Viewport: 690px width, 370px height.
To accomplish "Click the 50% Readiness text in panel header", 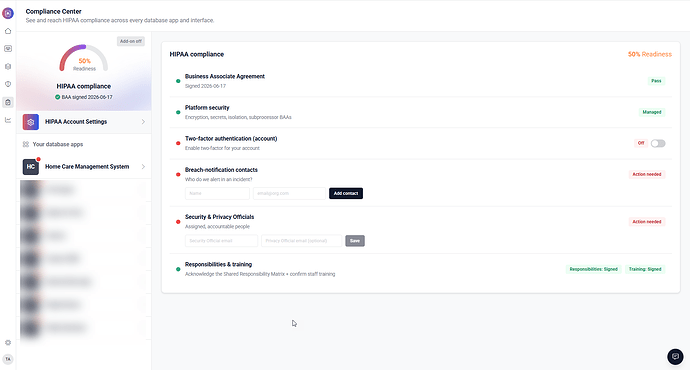I will (x=650, y=54).
